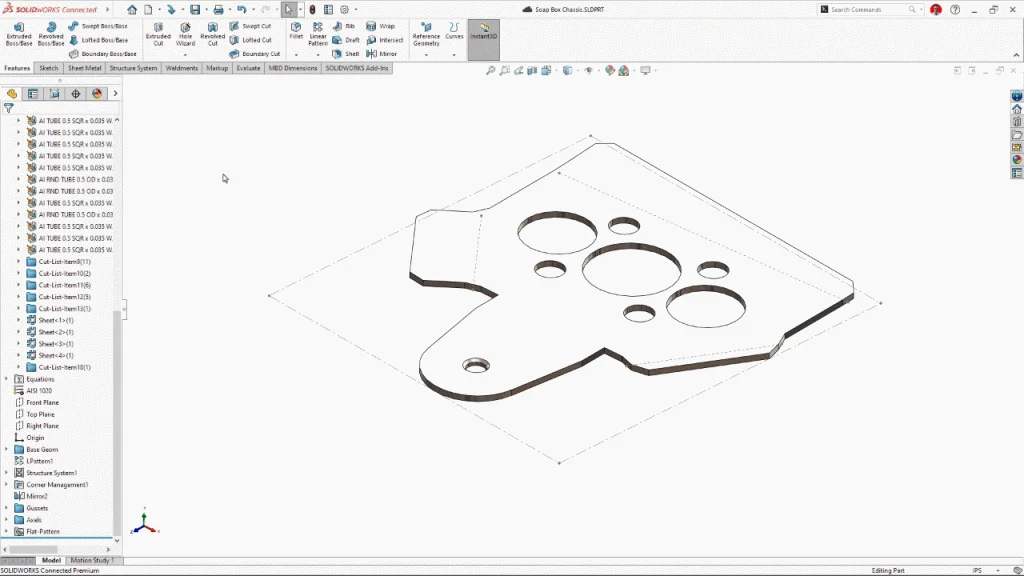1024x576 pixels.
Task: Click the Motion Study 1 tab
Action: 92,560
